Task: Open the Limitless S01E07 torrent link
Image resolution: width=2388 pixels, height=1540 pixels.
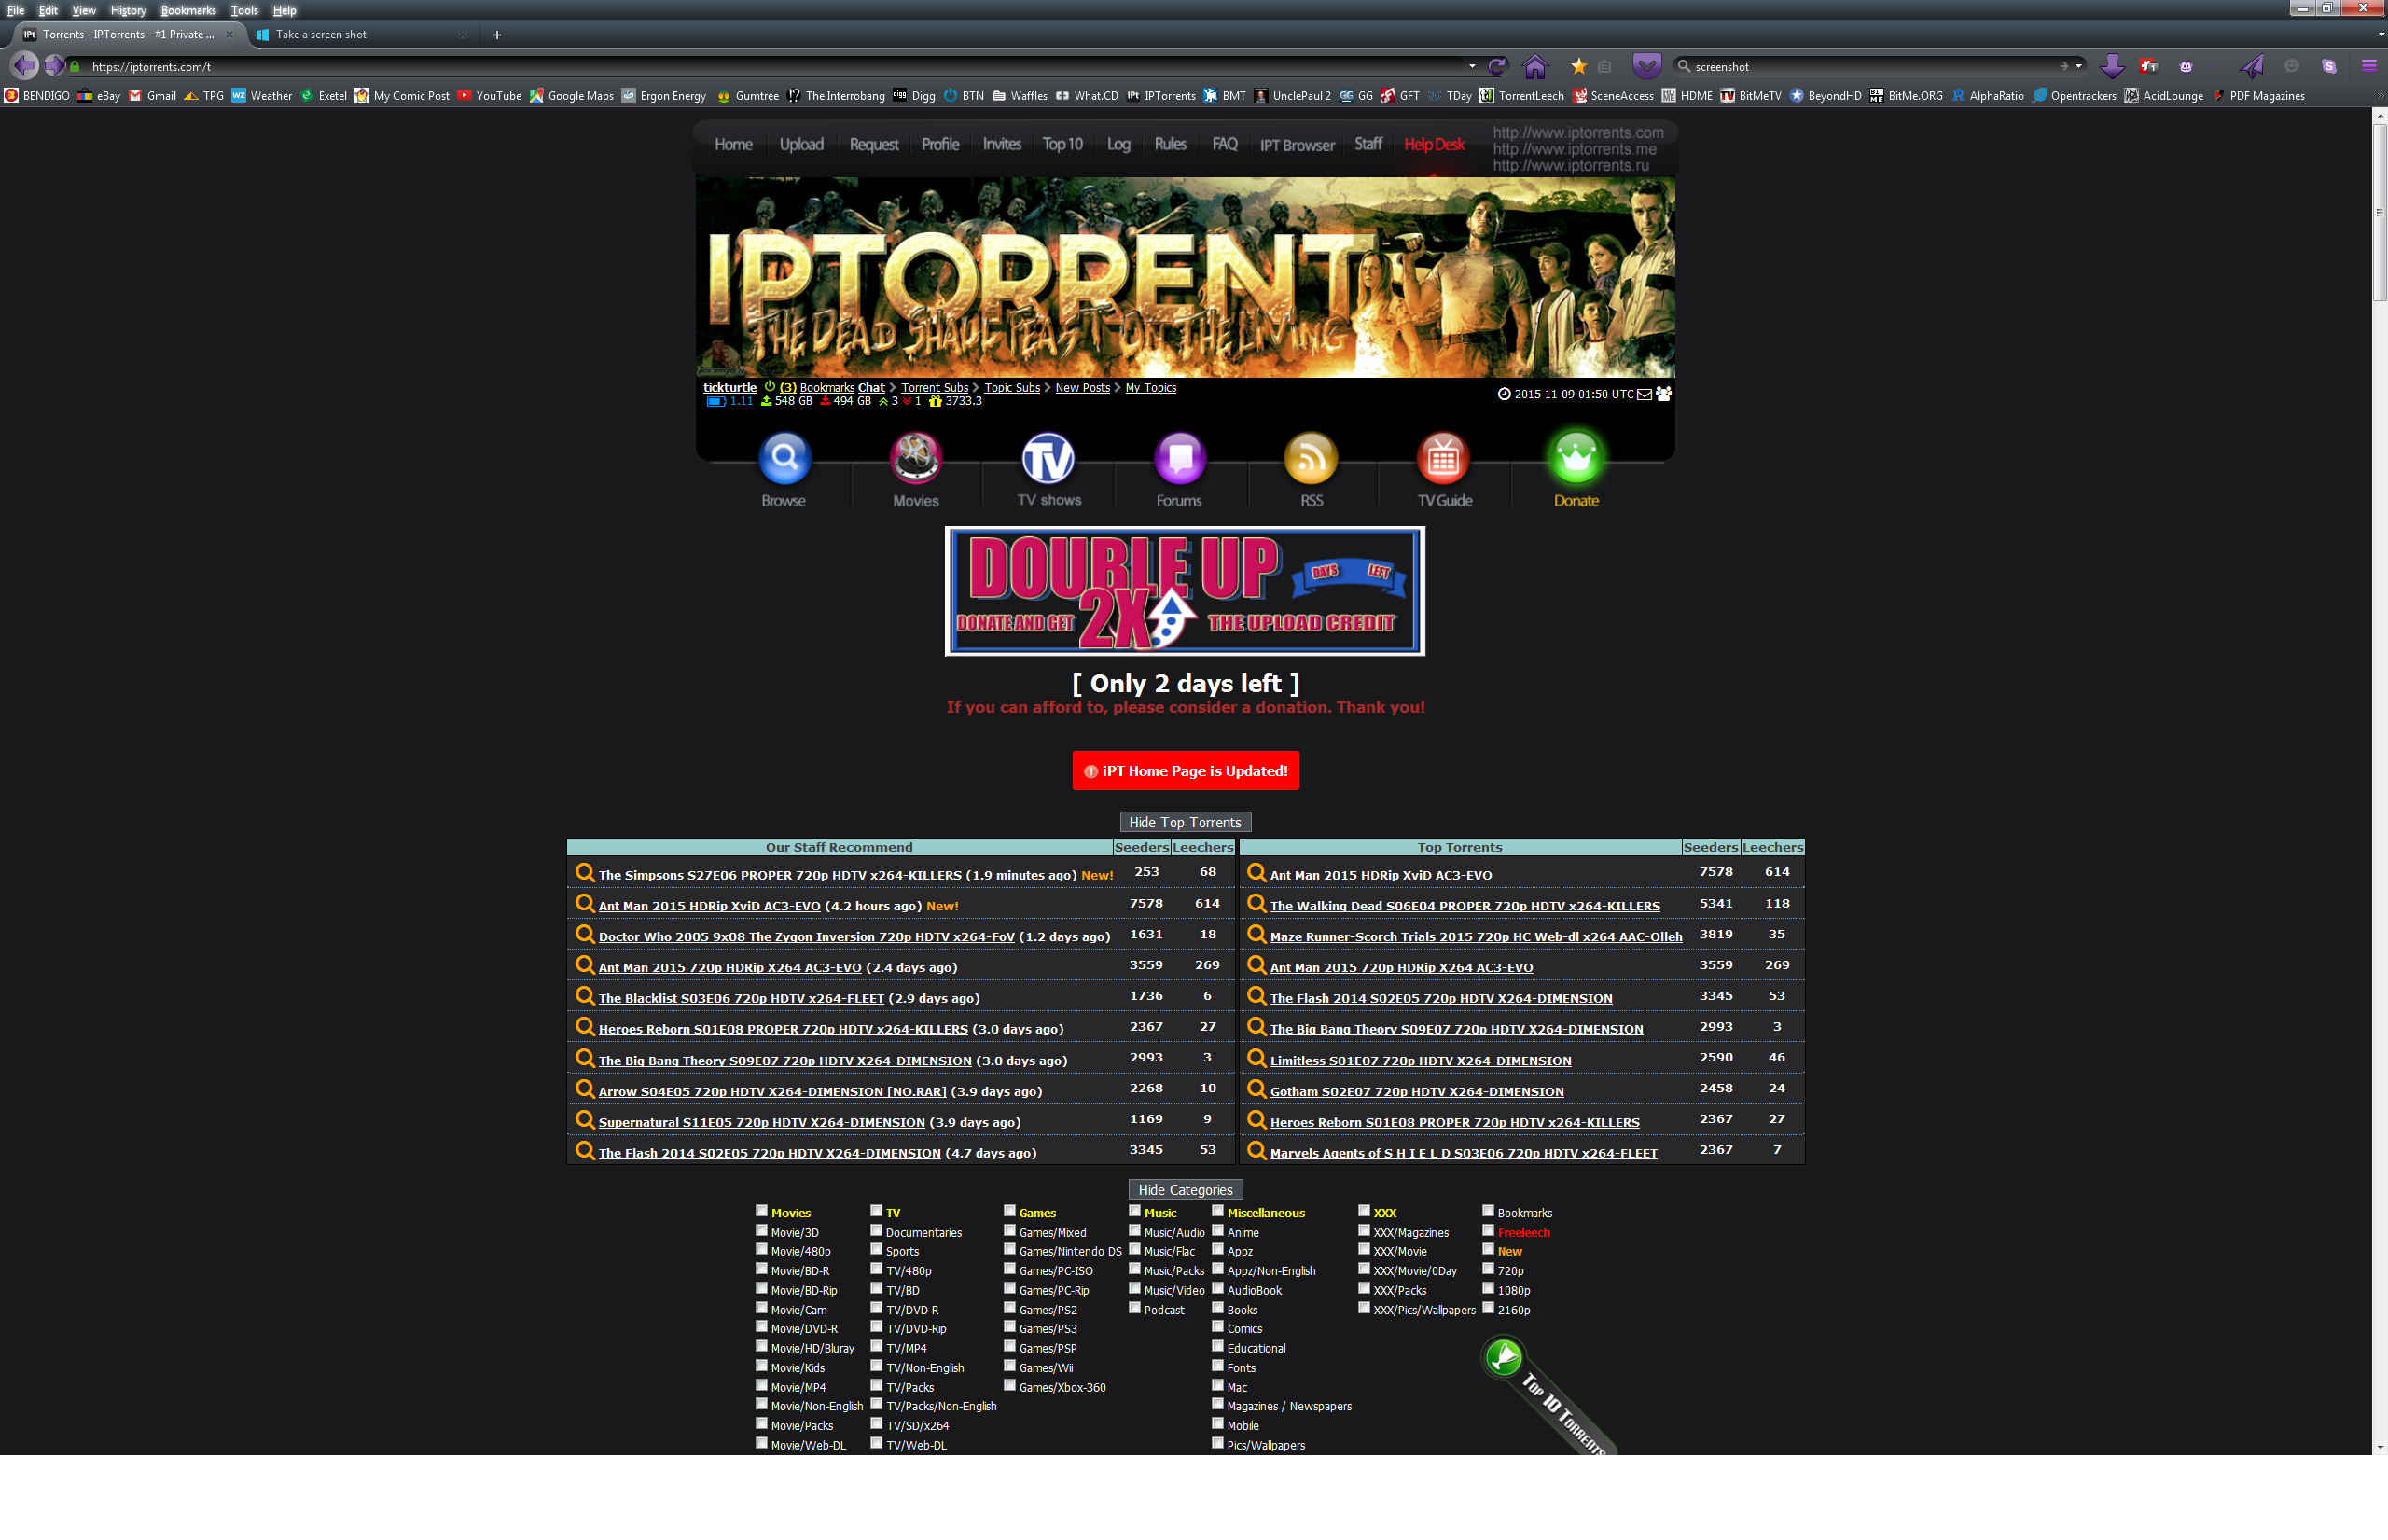Action: 1420,1061
